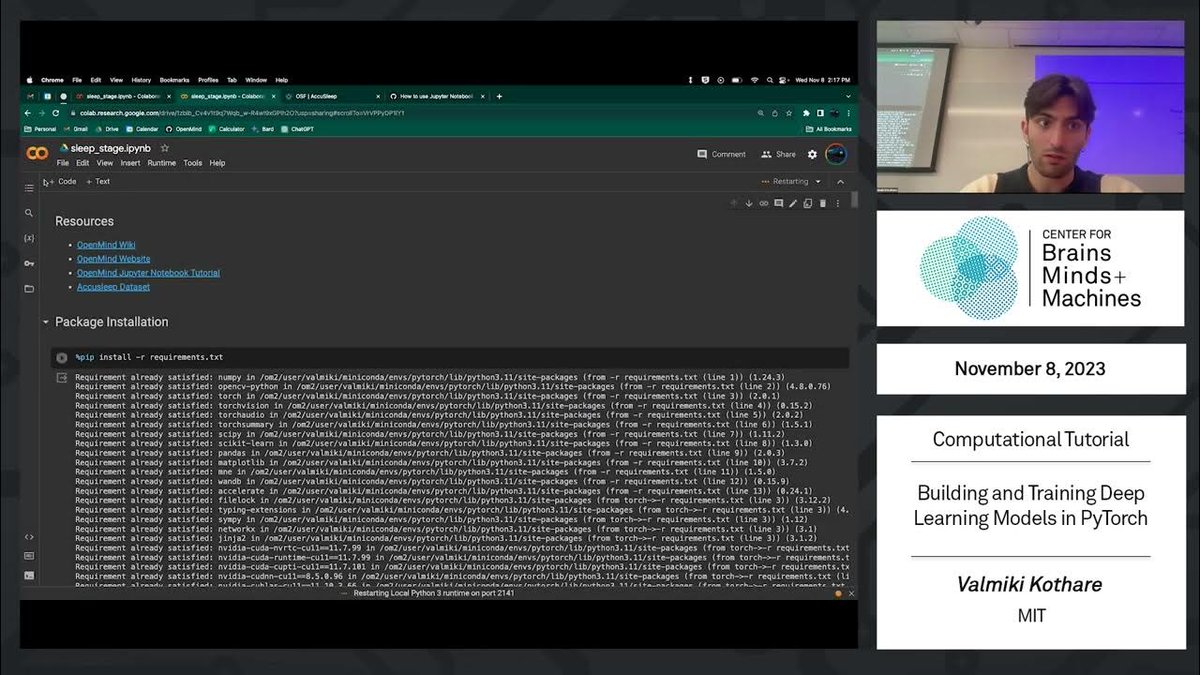Open the All Bookmarks folder

[828, 129]
